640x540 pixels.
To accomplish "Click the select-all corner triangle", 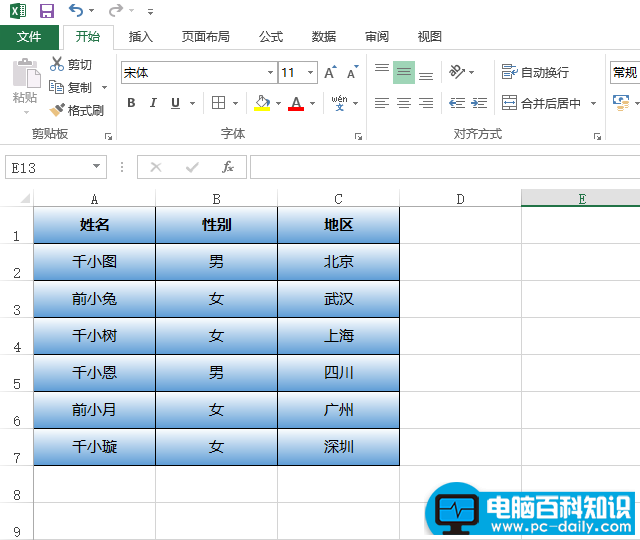I will [25, 198].
